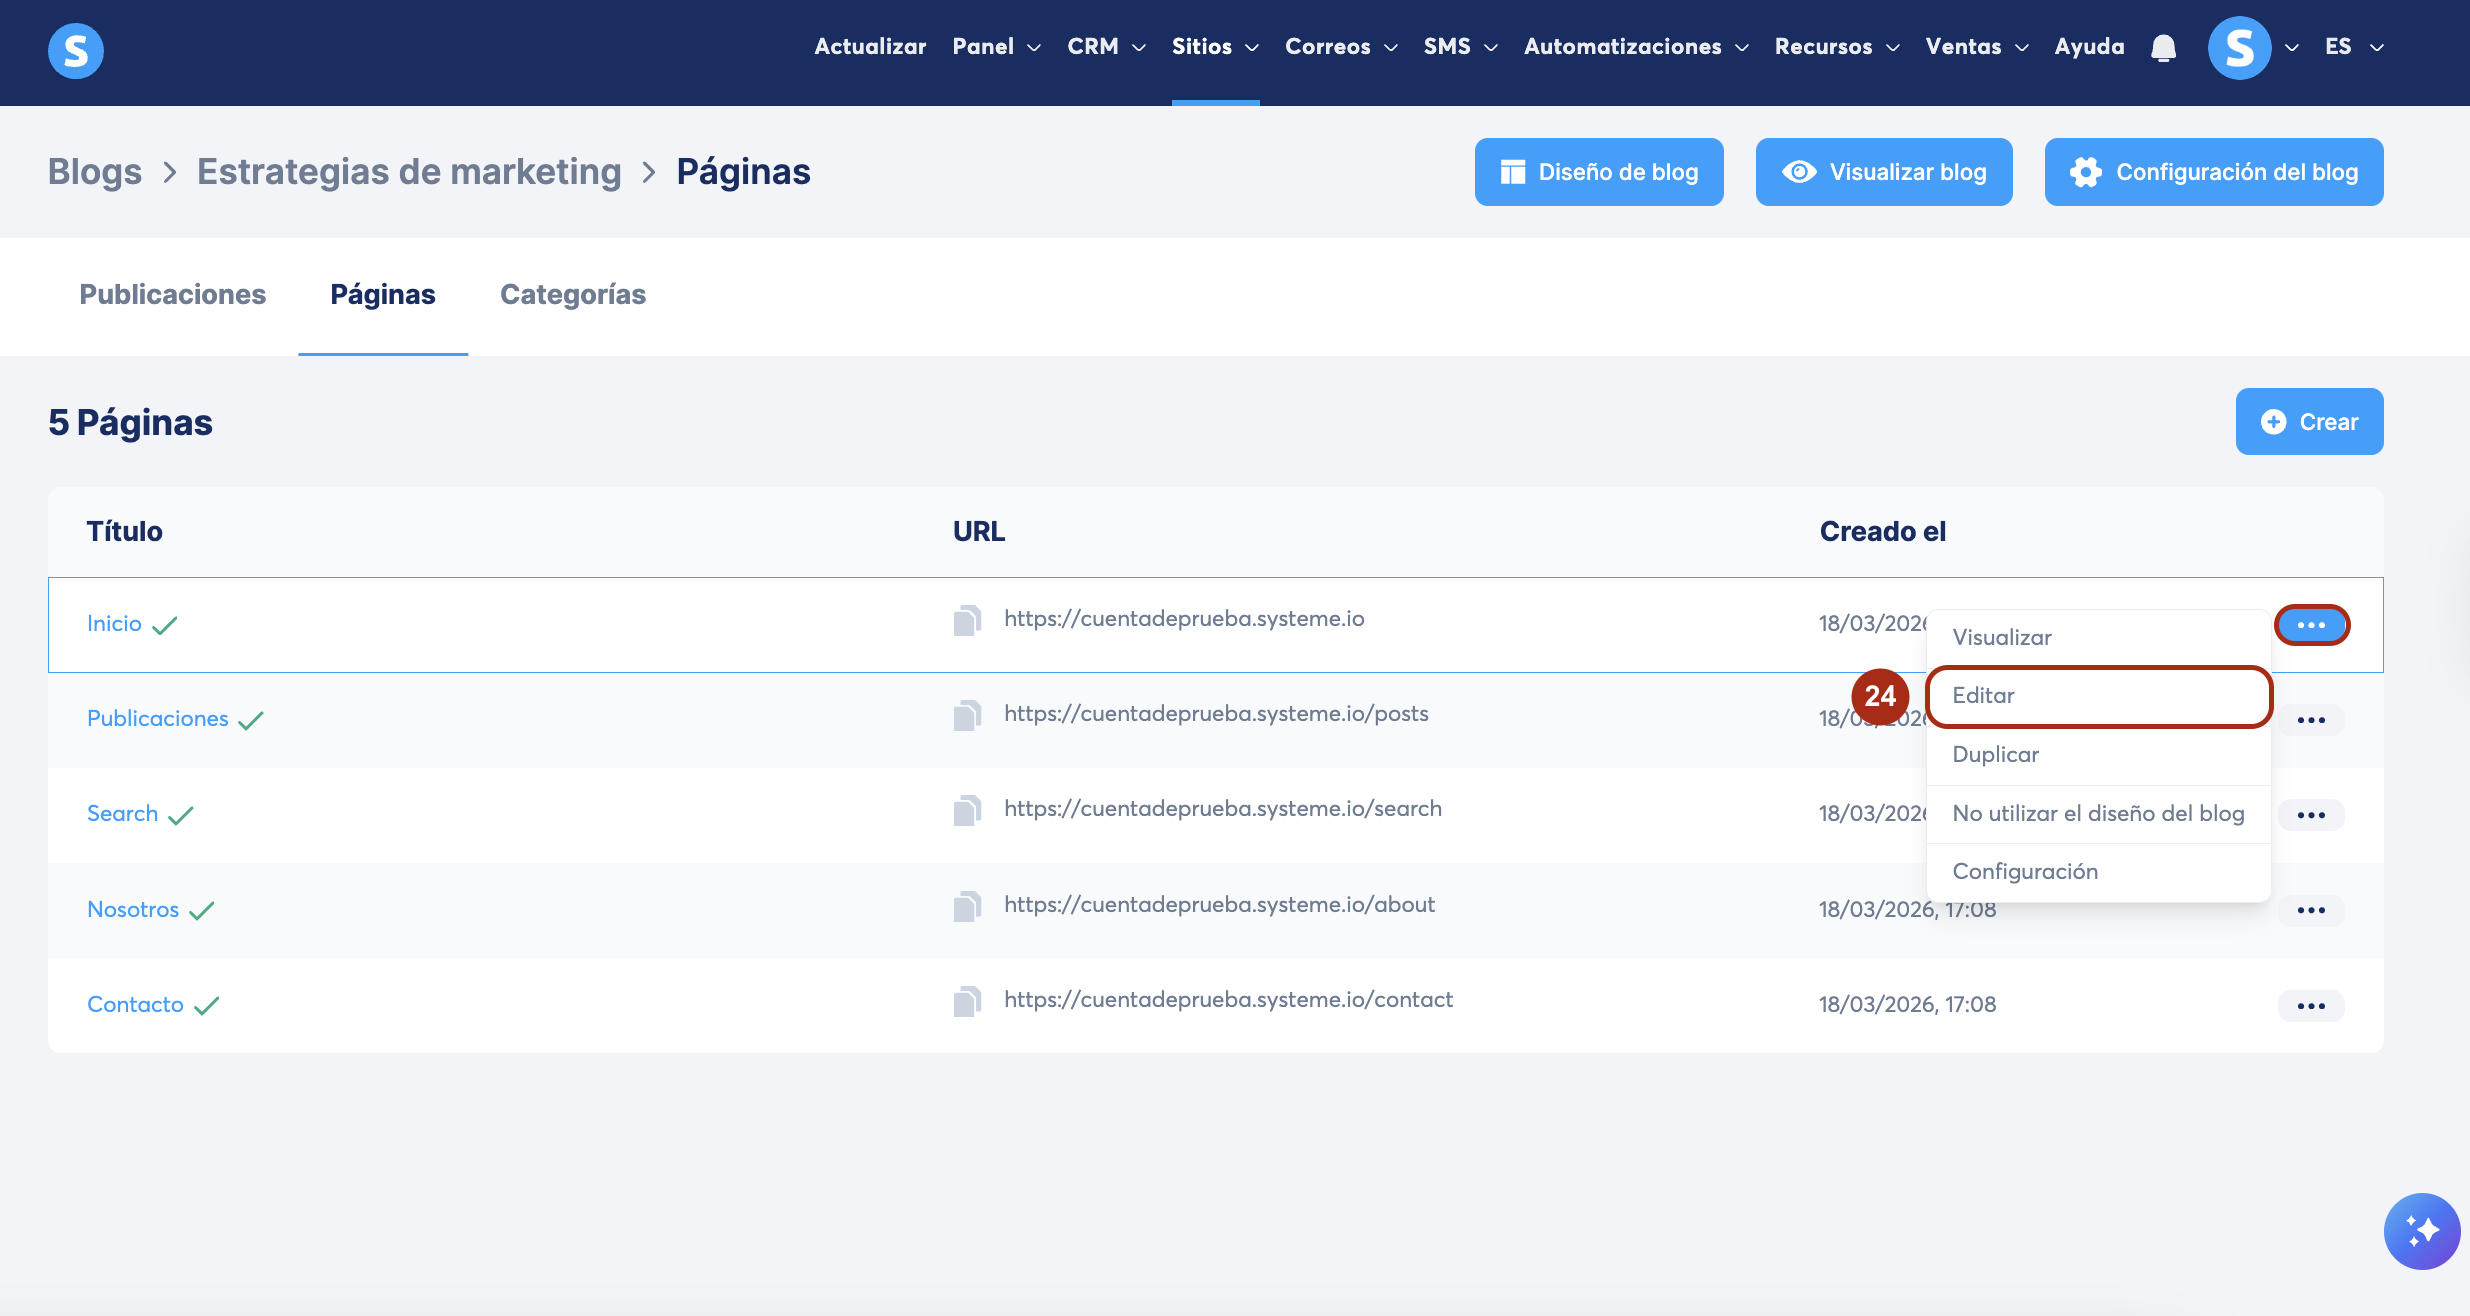Switch to the Categorías tab
Viewport: 2470px width, 1316px height.
[572, 295]
